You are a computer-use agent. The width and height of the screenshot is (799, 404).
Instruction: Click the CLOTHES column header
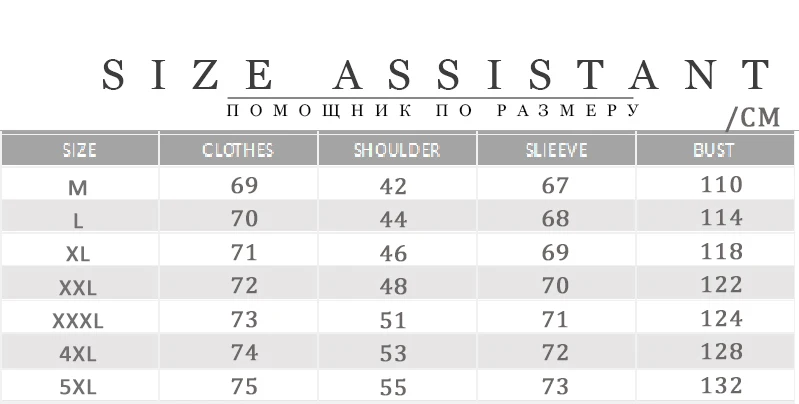(x=238, y=150)
